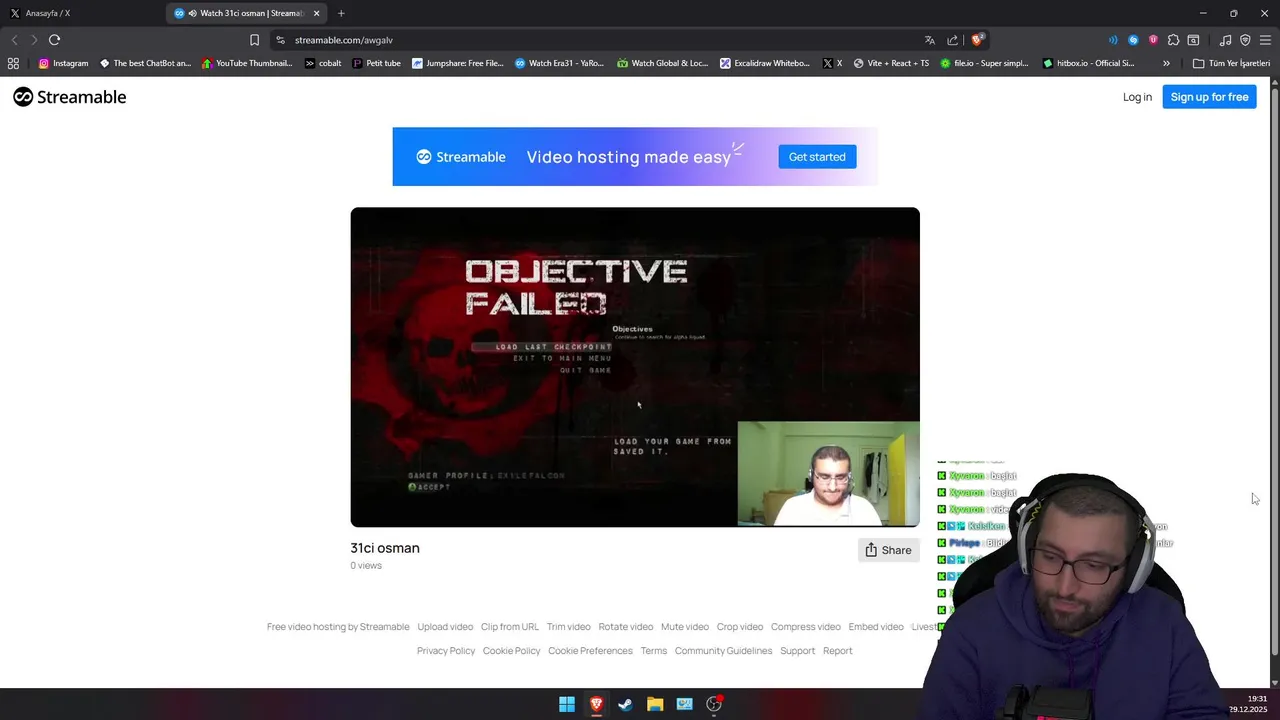The height and width of the screenshot is (720, 1280).
Task: Open the music note toolbar icon
Action: click(1225, 40)
